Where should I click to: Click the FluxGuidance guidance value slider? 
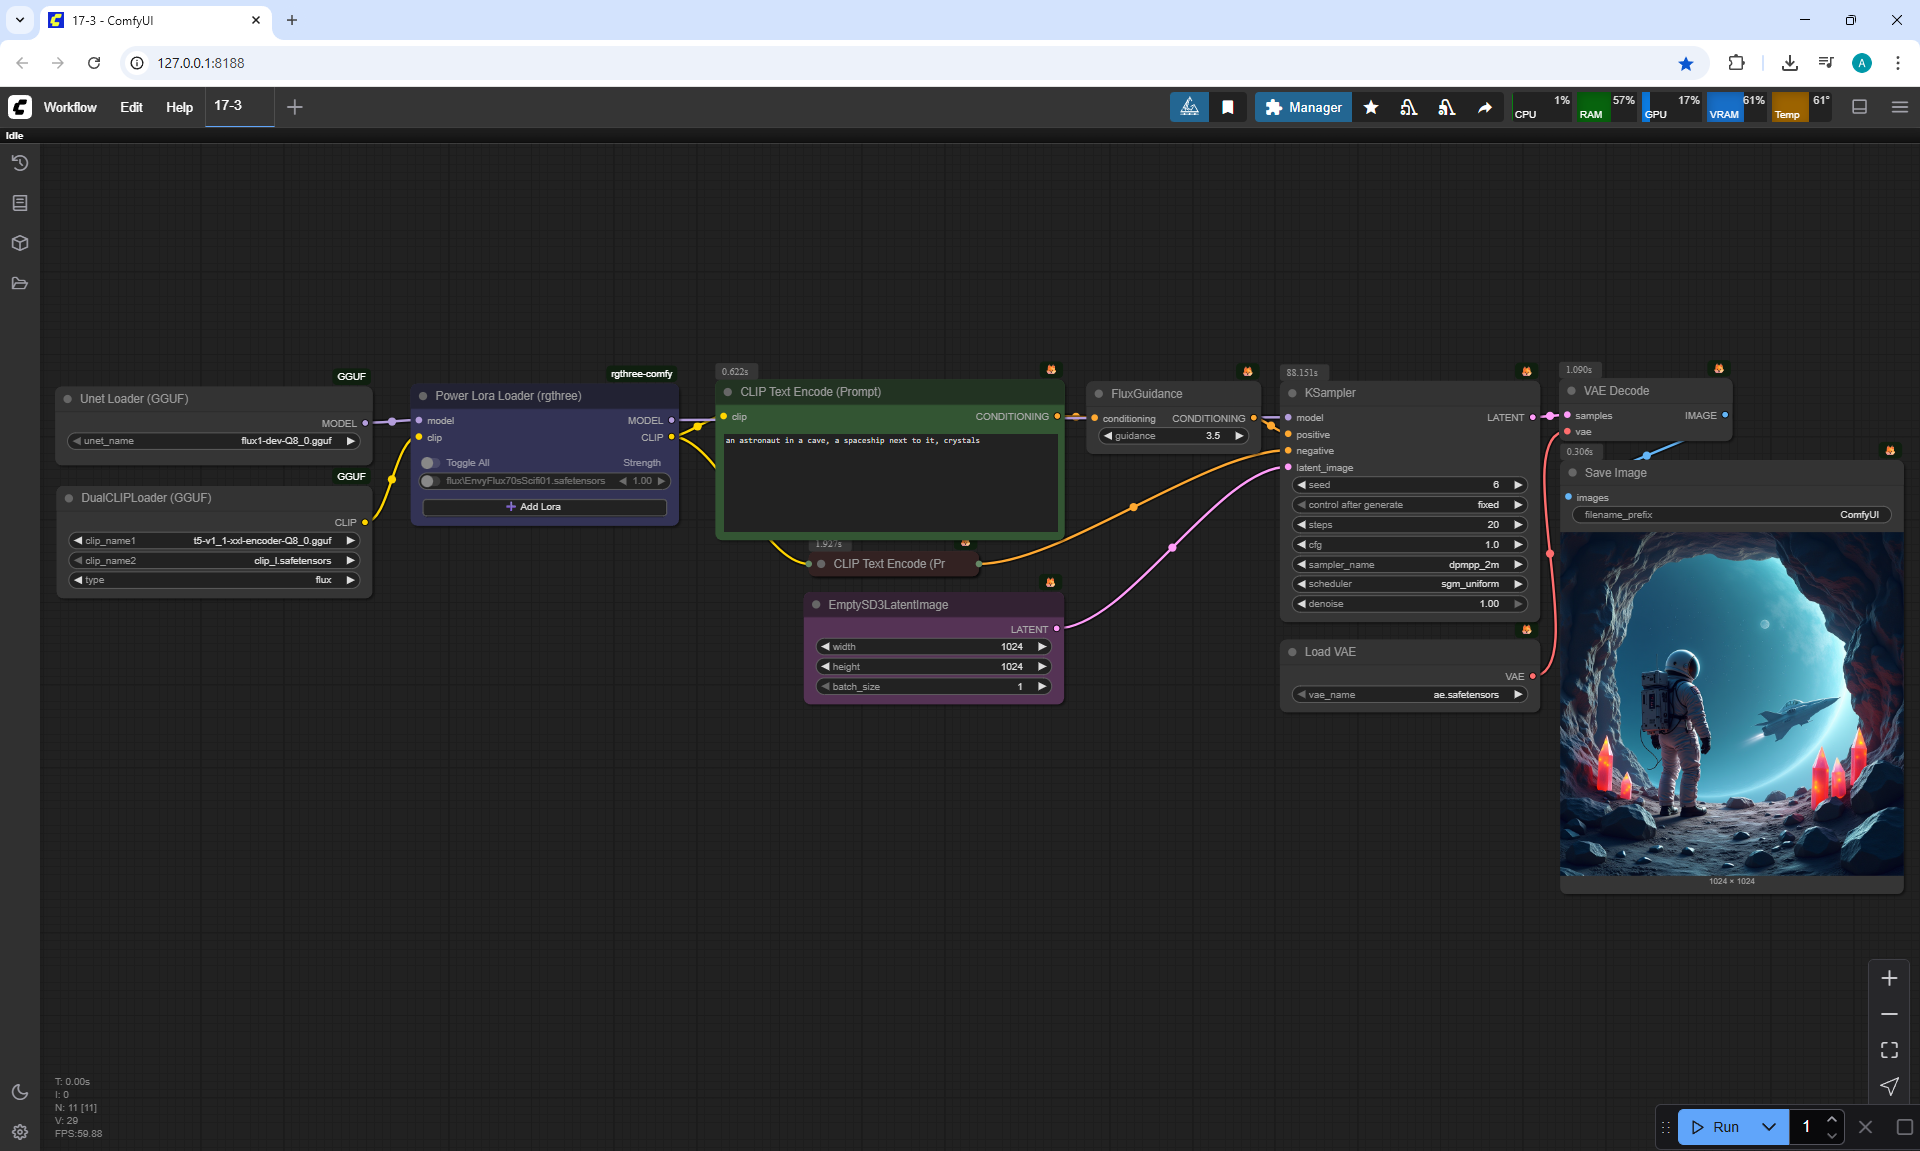pyautogui.click(x=1173, y=436)
